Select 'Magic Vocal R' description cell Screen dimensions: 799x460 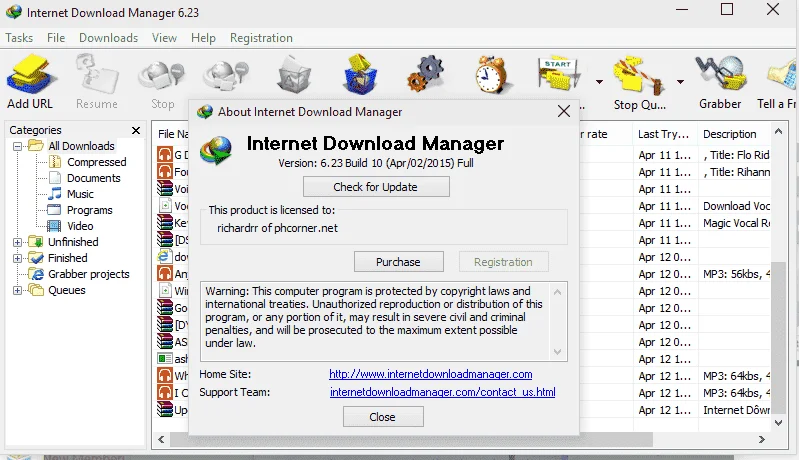736,223
